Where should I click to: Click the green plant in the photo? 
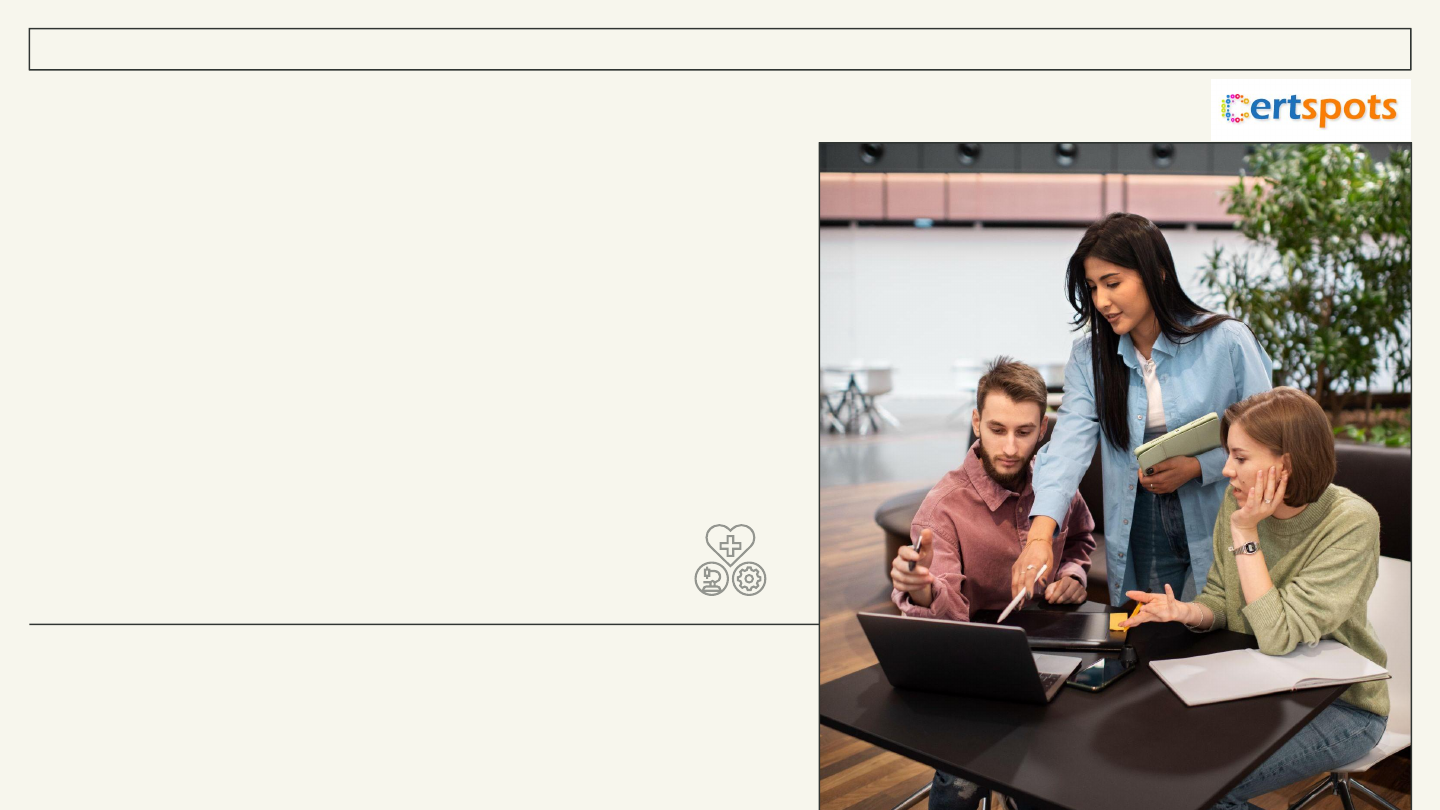coord(1310,290)
